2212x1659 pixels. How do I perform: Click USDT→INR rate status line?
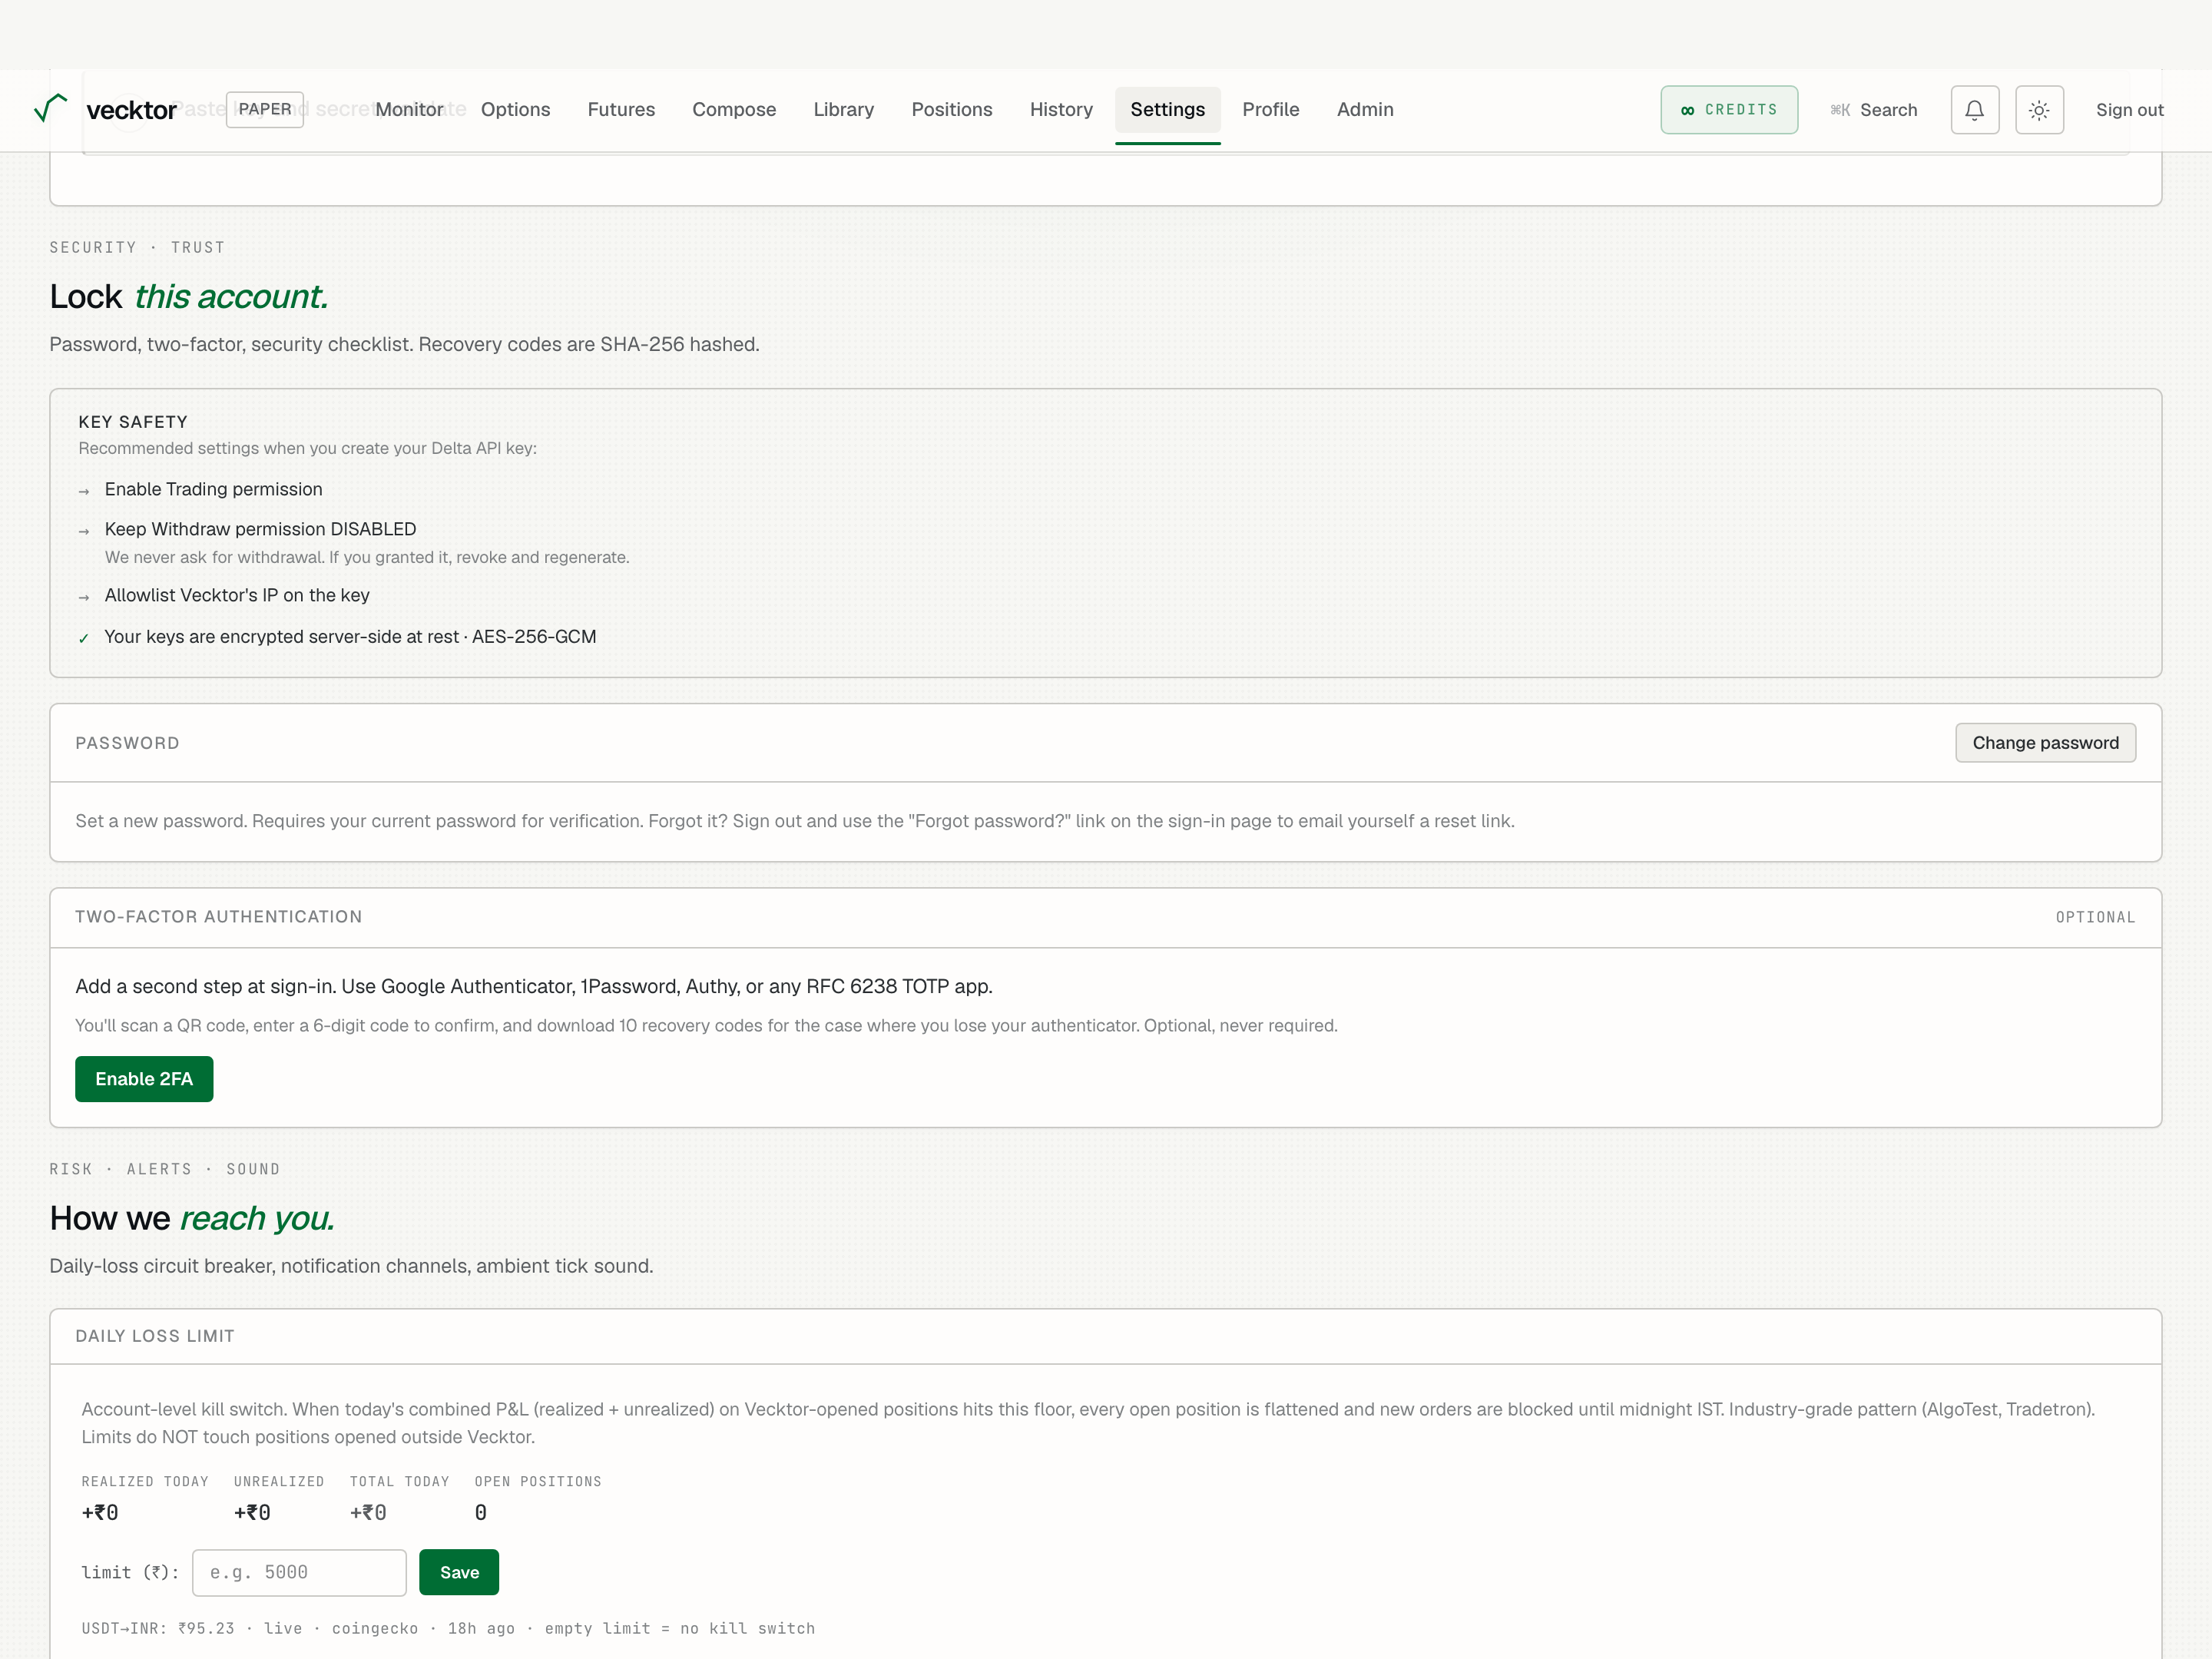[x=448, y=1628]
